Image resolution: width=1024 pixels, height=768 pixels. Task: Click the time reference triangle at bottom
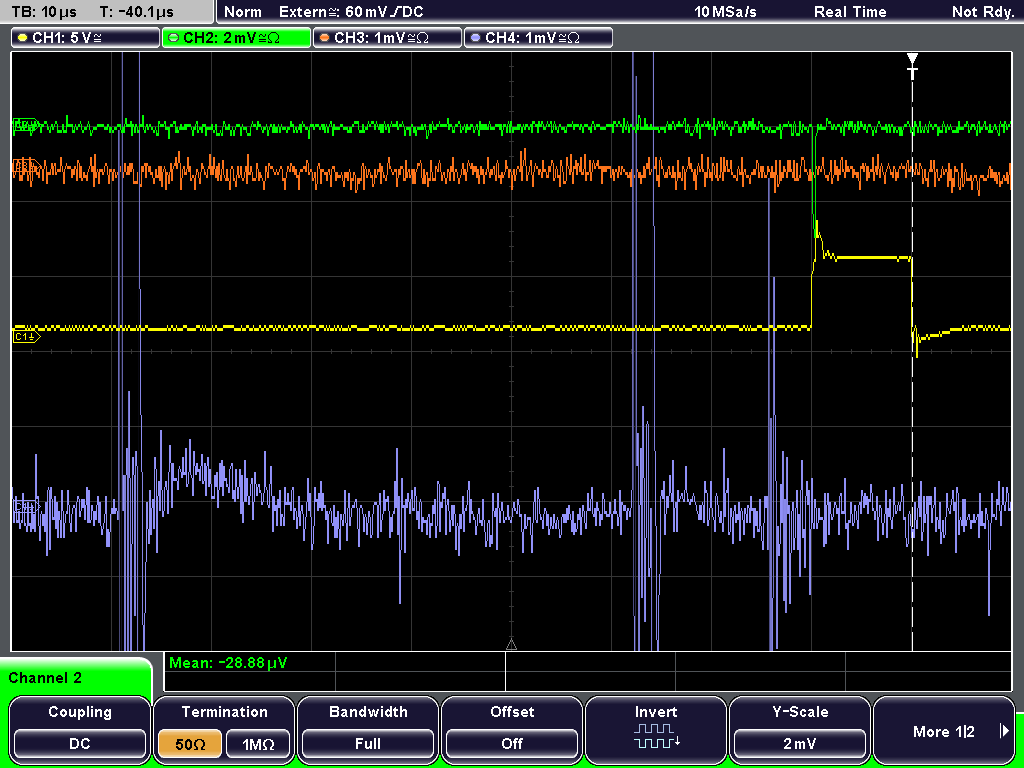point(511,645)
